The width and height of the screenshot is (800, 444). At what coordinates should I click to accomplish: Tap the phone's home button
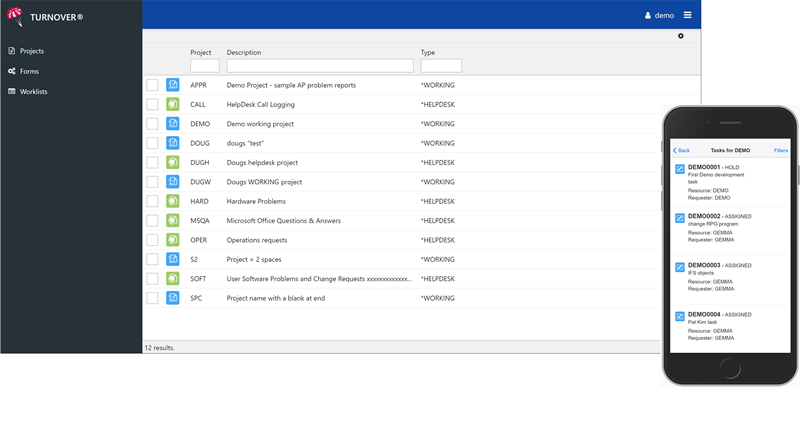point(730,368)
